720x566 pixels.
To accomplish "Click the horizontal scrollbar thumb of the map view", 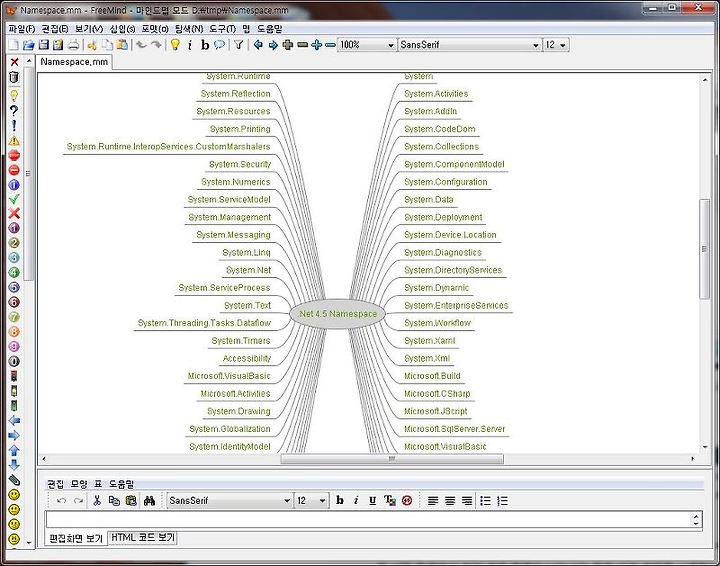I will [x=392, y=459].
